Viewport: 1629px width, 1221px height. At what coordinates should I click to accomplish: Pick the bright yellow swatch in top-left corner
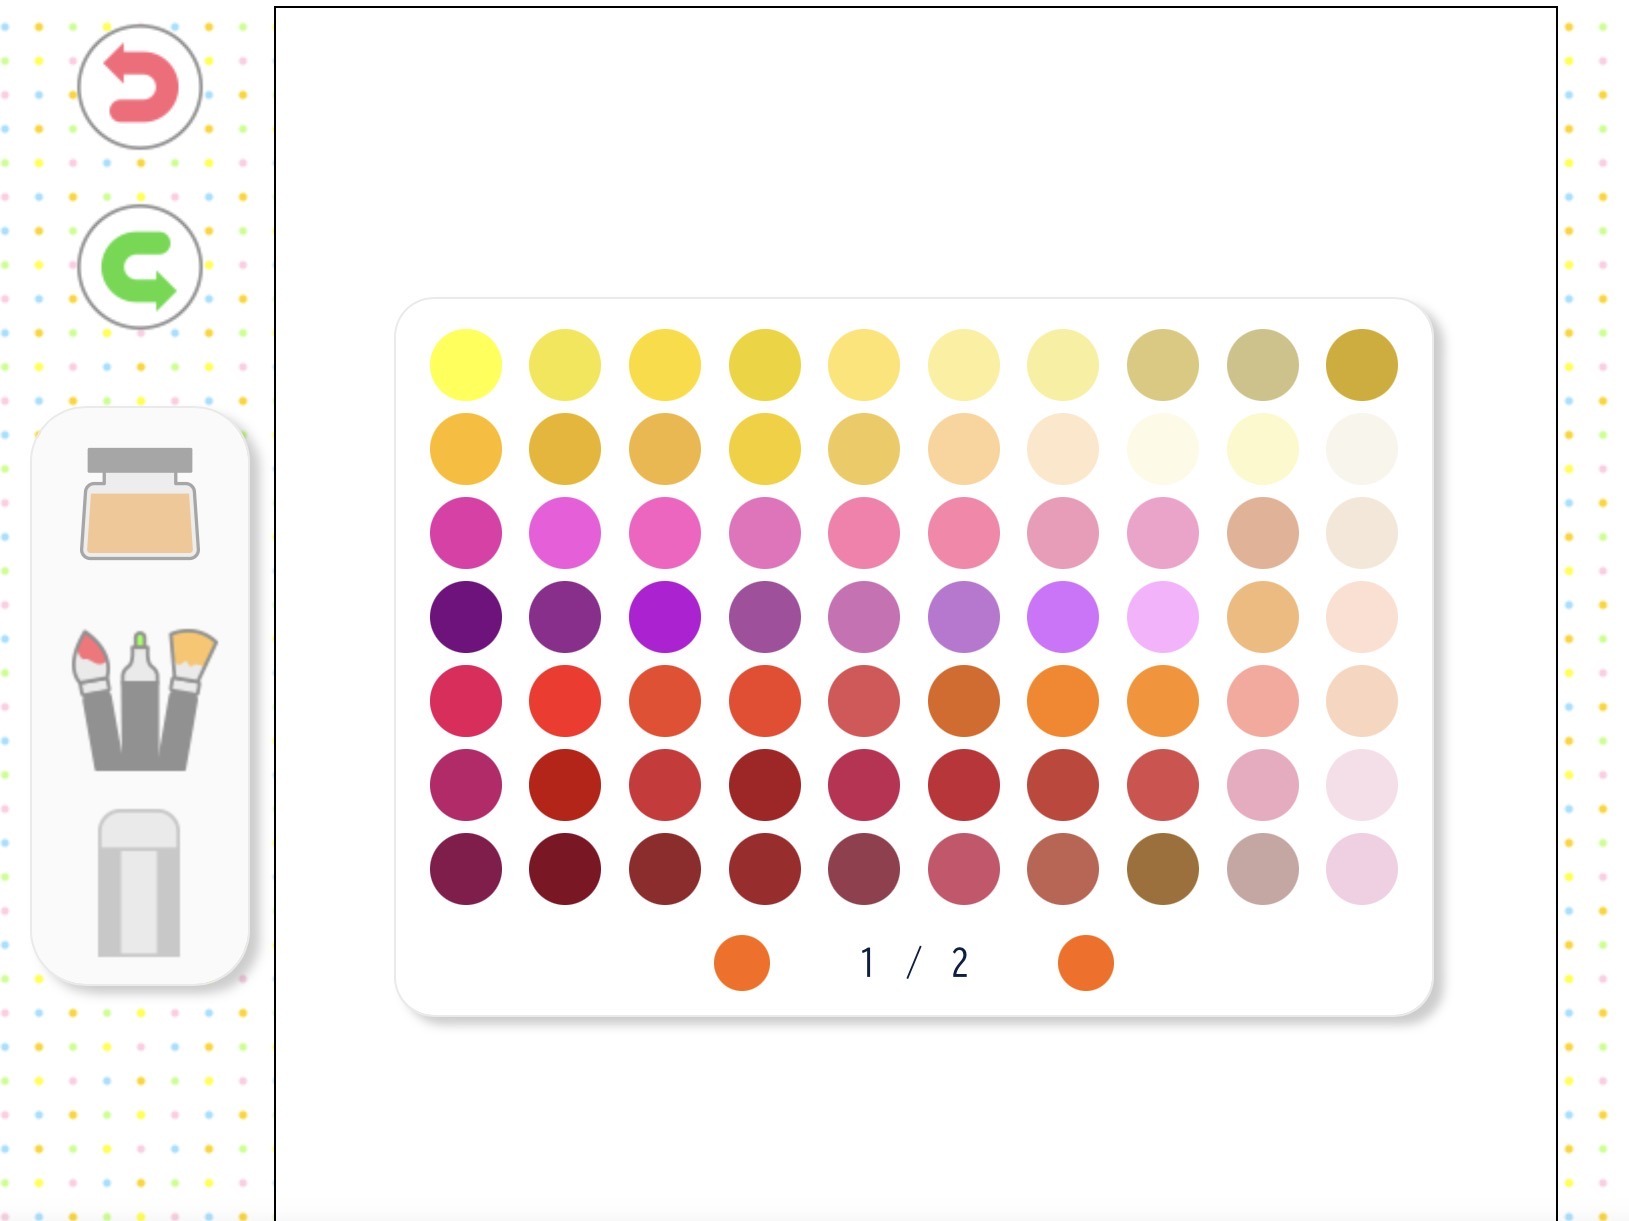466,365
